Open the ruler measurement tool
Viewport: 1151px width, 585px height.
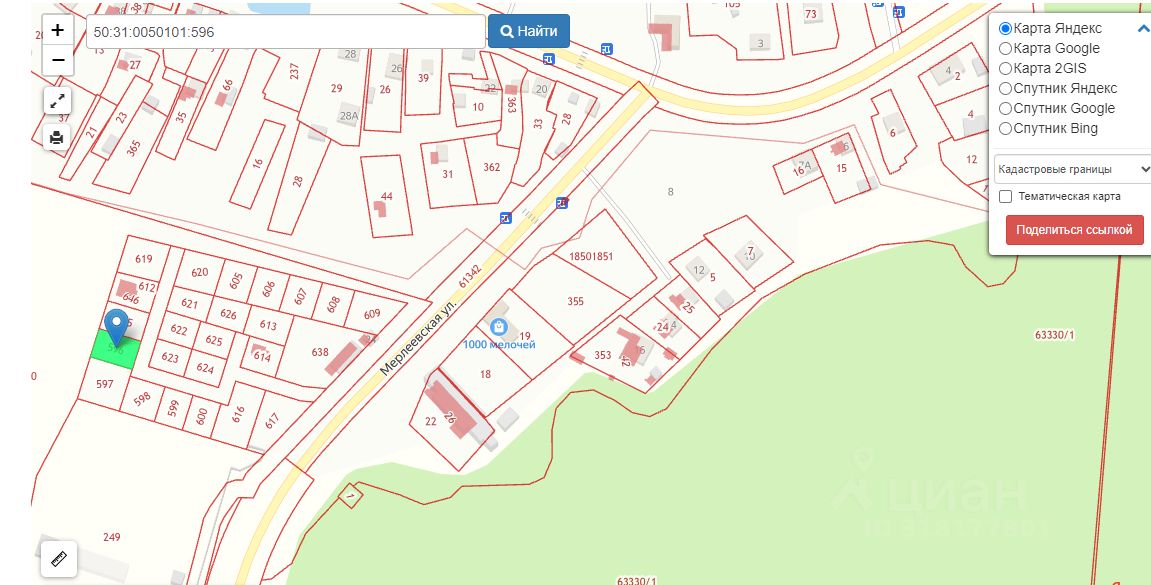[59, 559]
